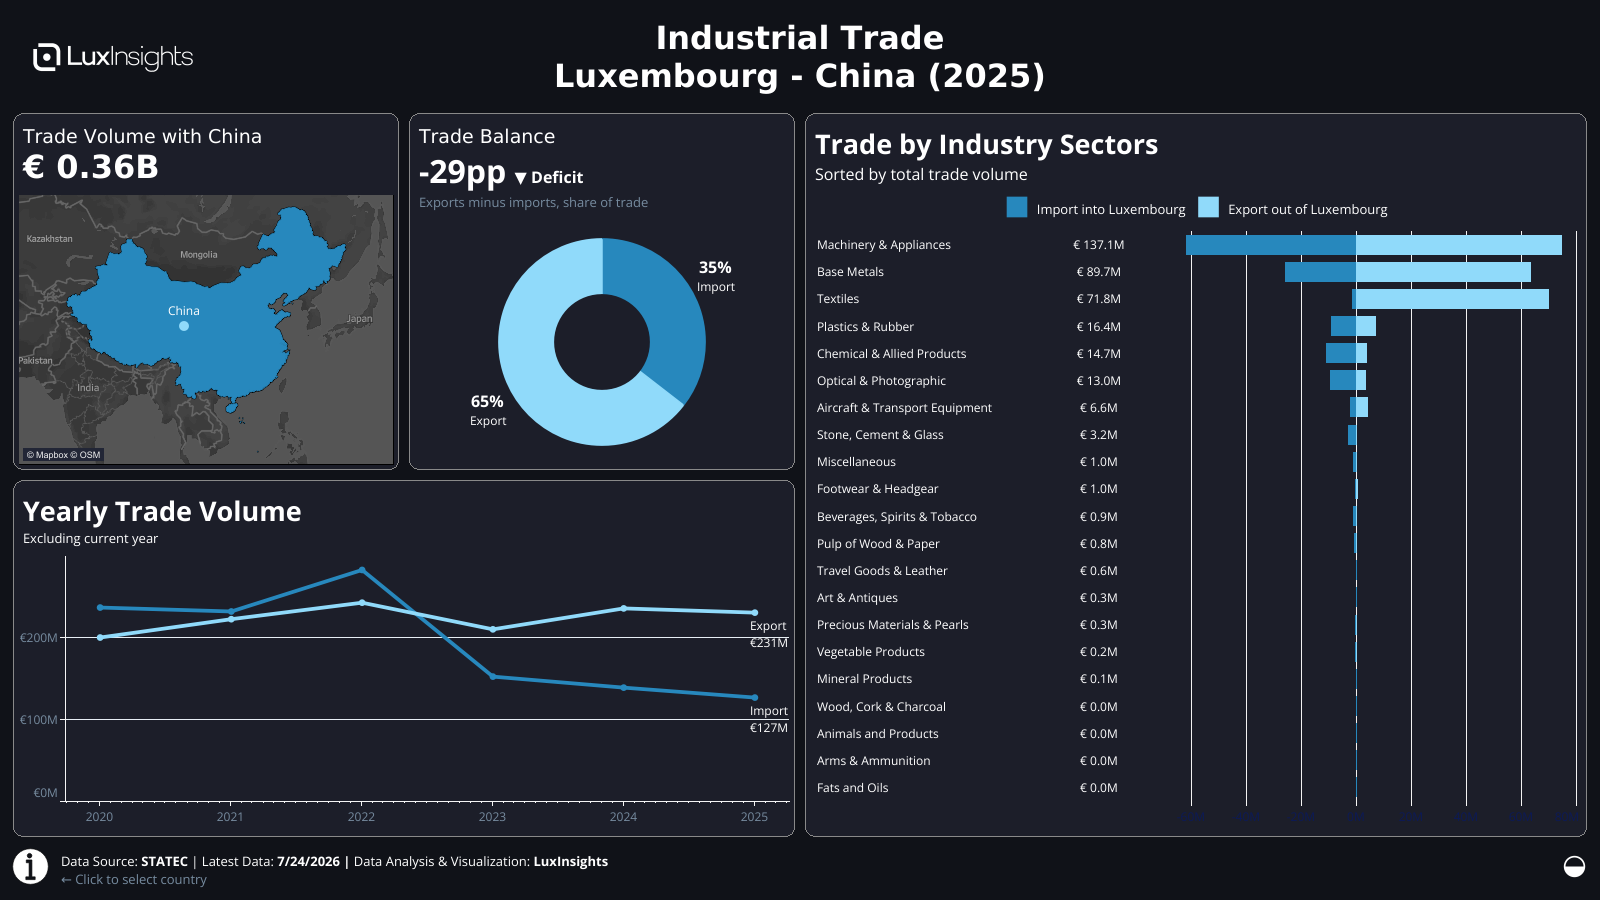
Task: Select the Import legend color square
Action: (1017, 208)
